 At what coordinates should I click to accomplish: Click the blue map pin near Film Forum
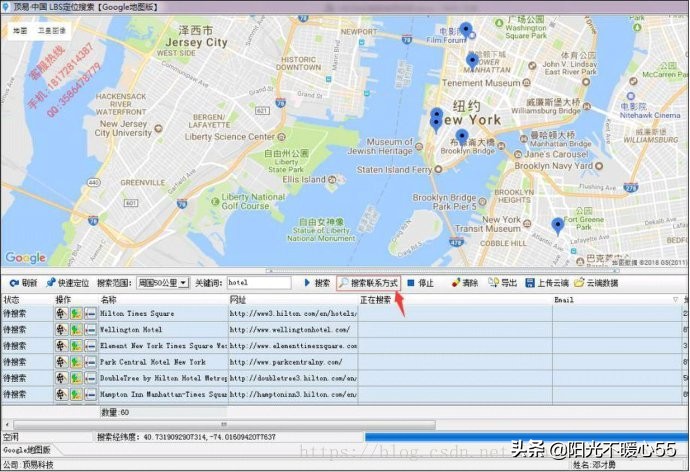coord(466,32)
